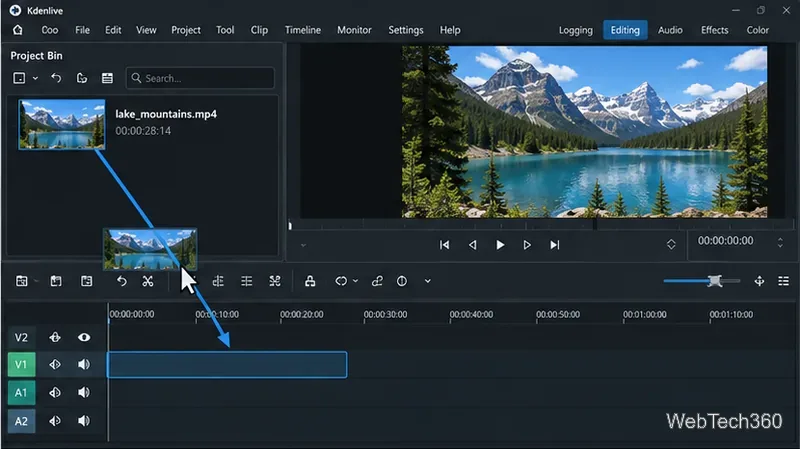The height and width of the screenshot is (449, 800).
Task: Switch to the Effects workspace
Action: (x=714, y=30)
